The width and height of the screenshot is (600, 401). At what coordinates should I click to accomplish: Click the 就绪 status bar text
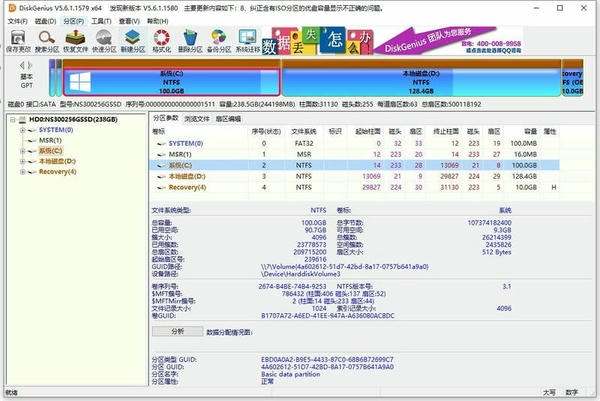tap(12, 393)
